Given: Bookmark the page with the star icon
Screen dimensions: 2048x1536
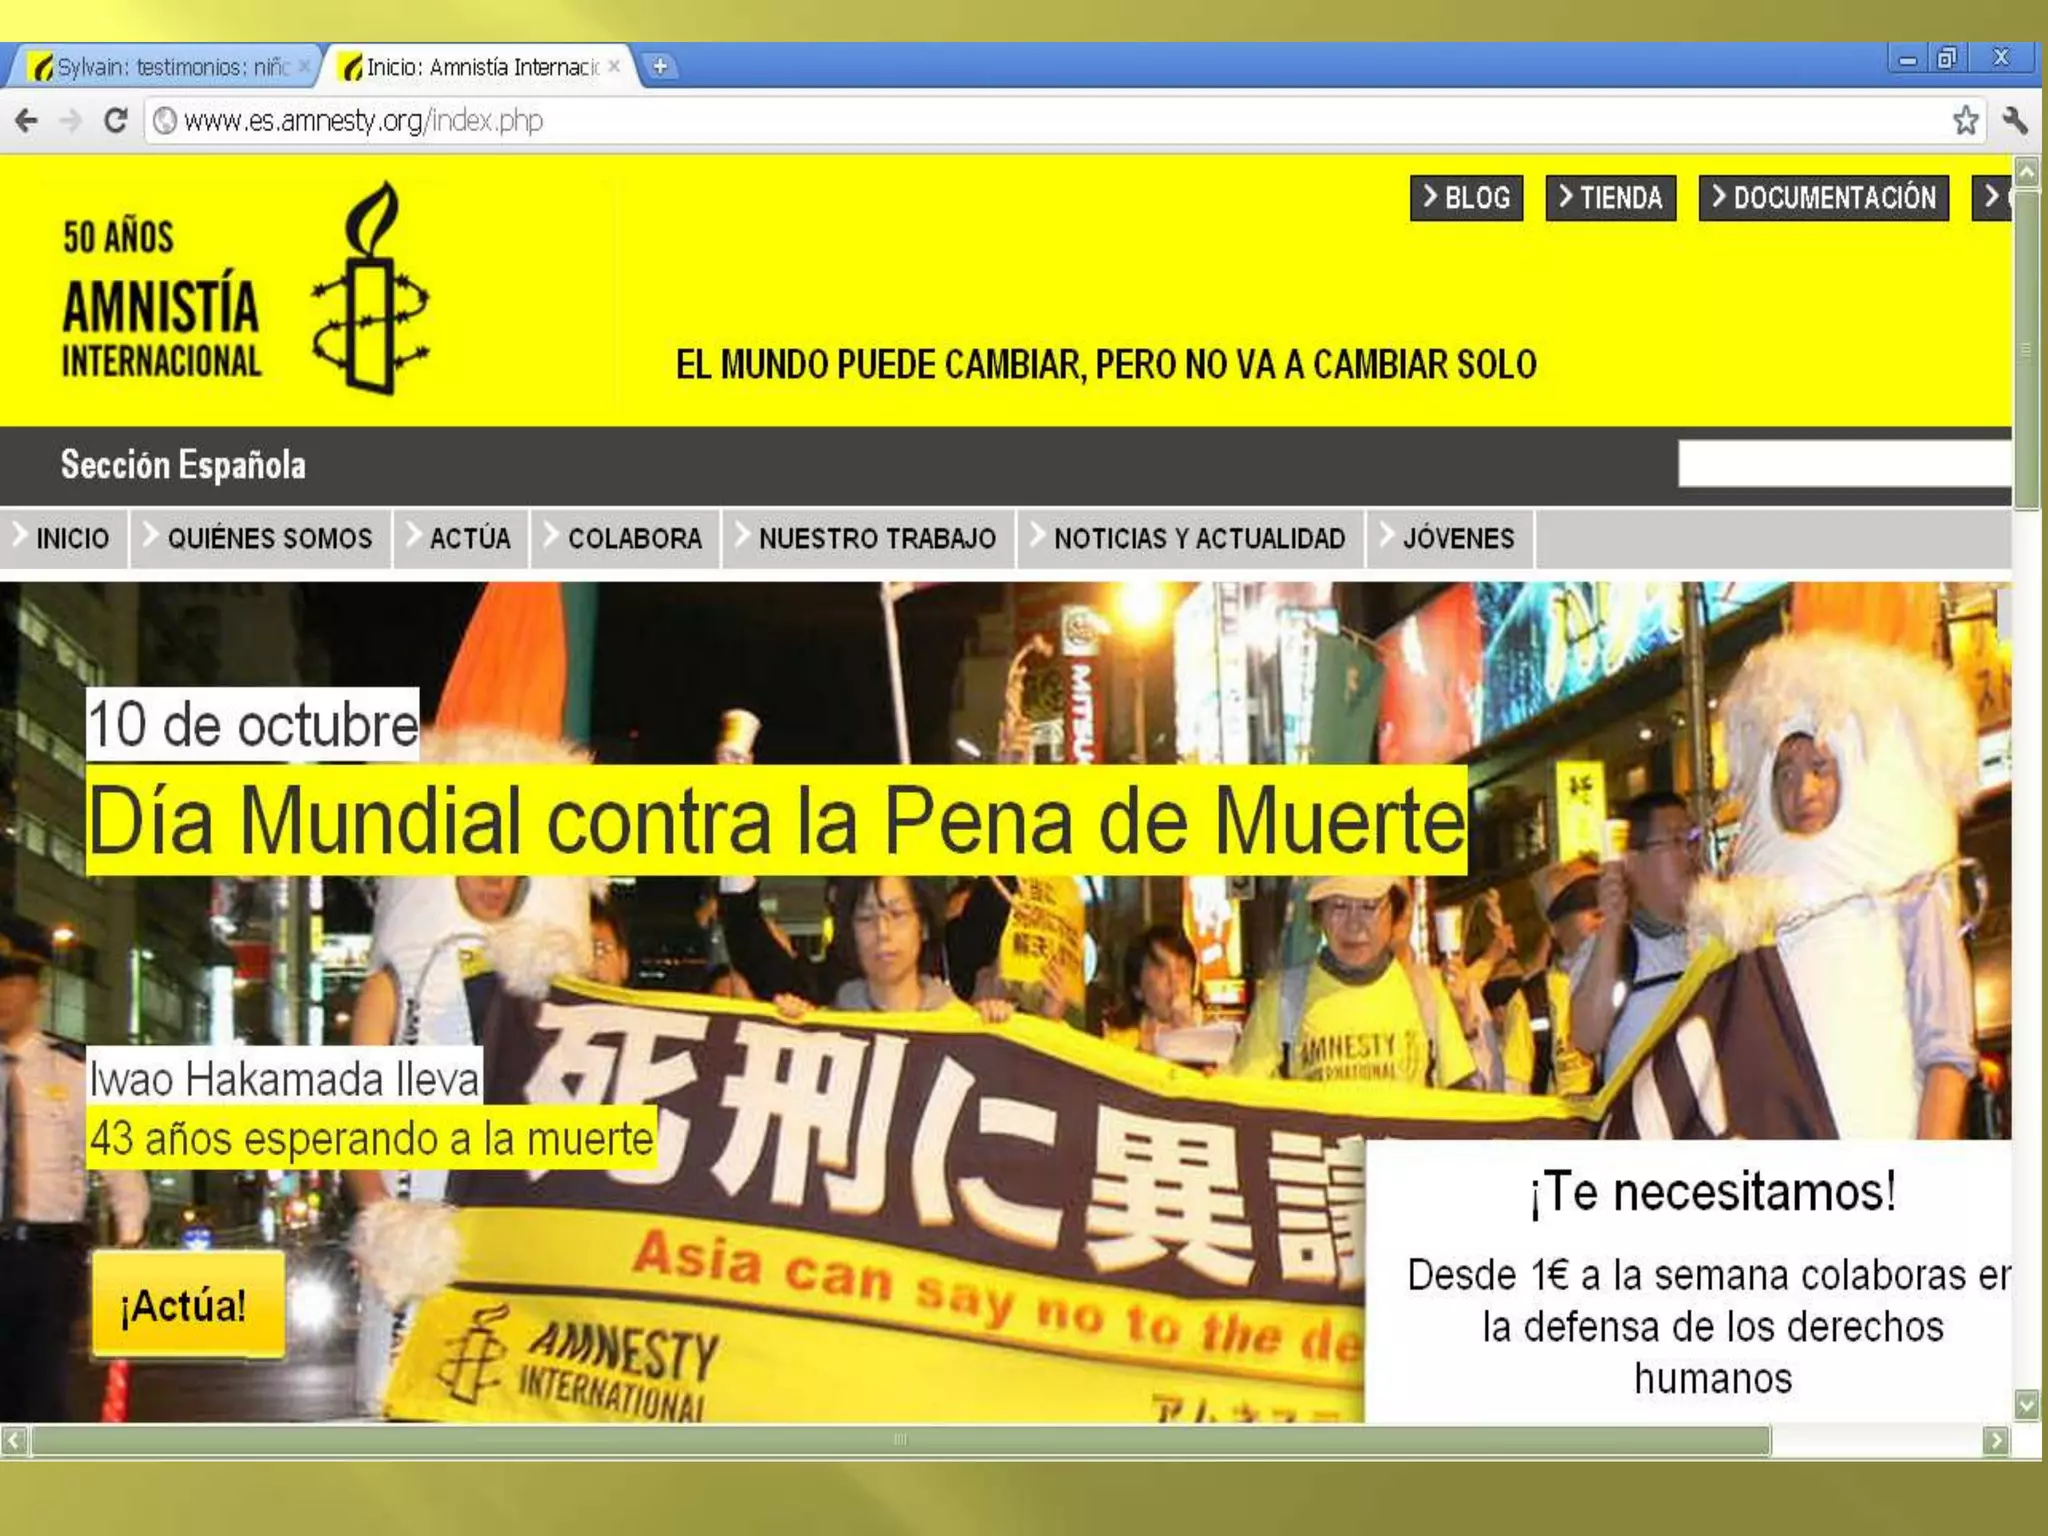Looking at the screenshot, I should click(x=1965, y=121).
